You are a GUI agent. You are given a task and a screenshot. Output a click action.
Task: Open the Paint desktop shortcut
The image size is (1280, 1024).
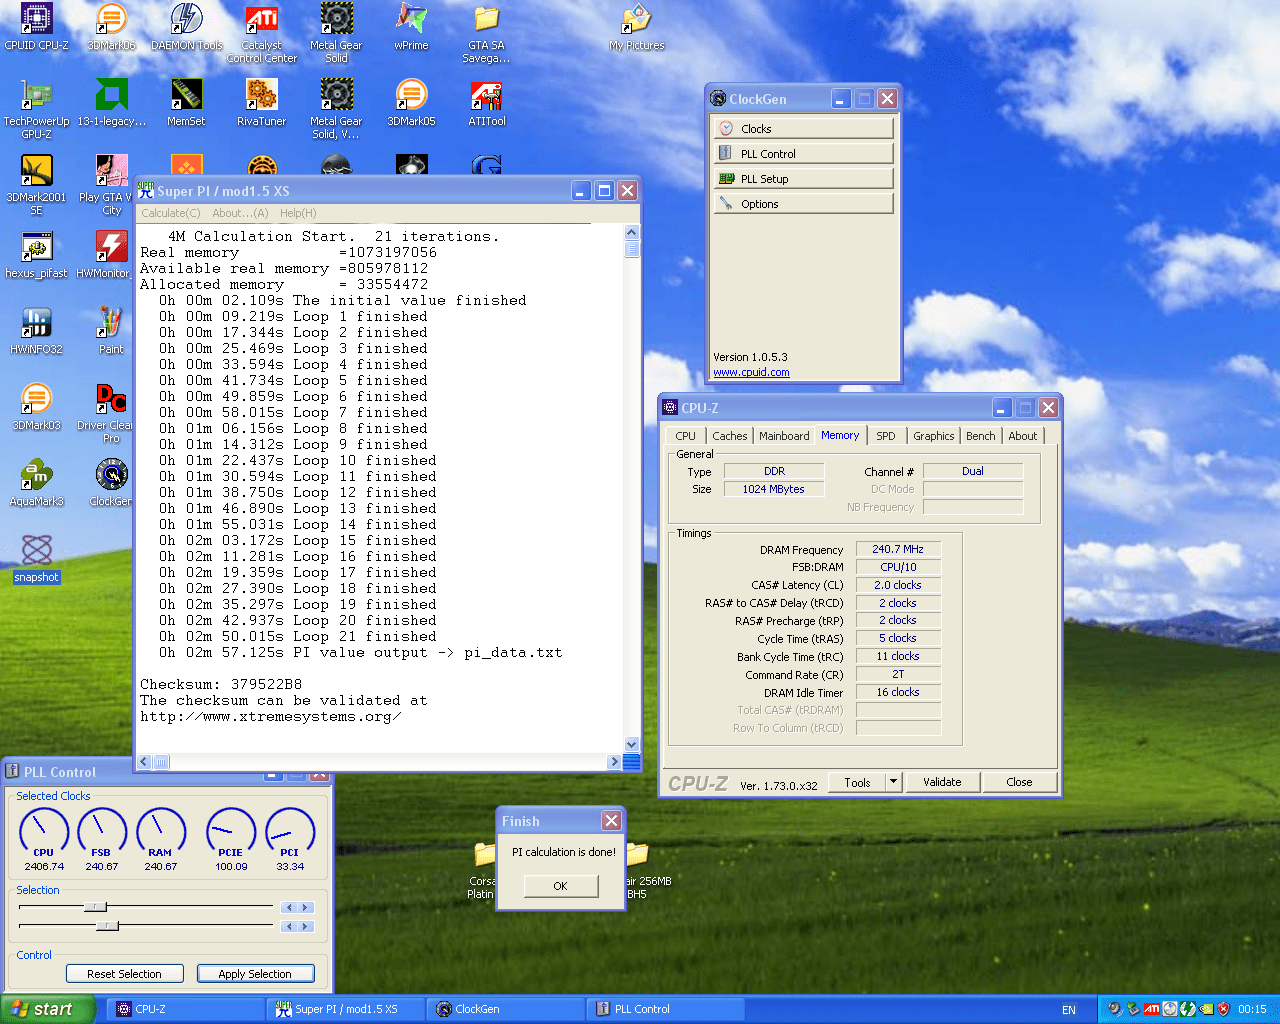tap(111, 331)
